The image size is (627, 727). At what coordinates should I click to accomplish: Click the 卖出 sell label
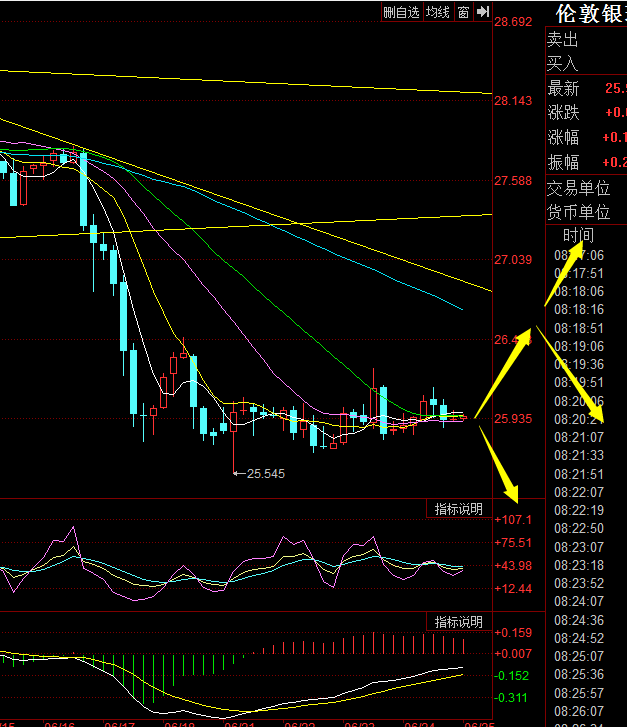(x=563, y=39)
